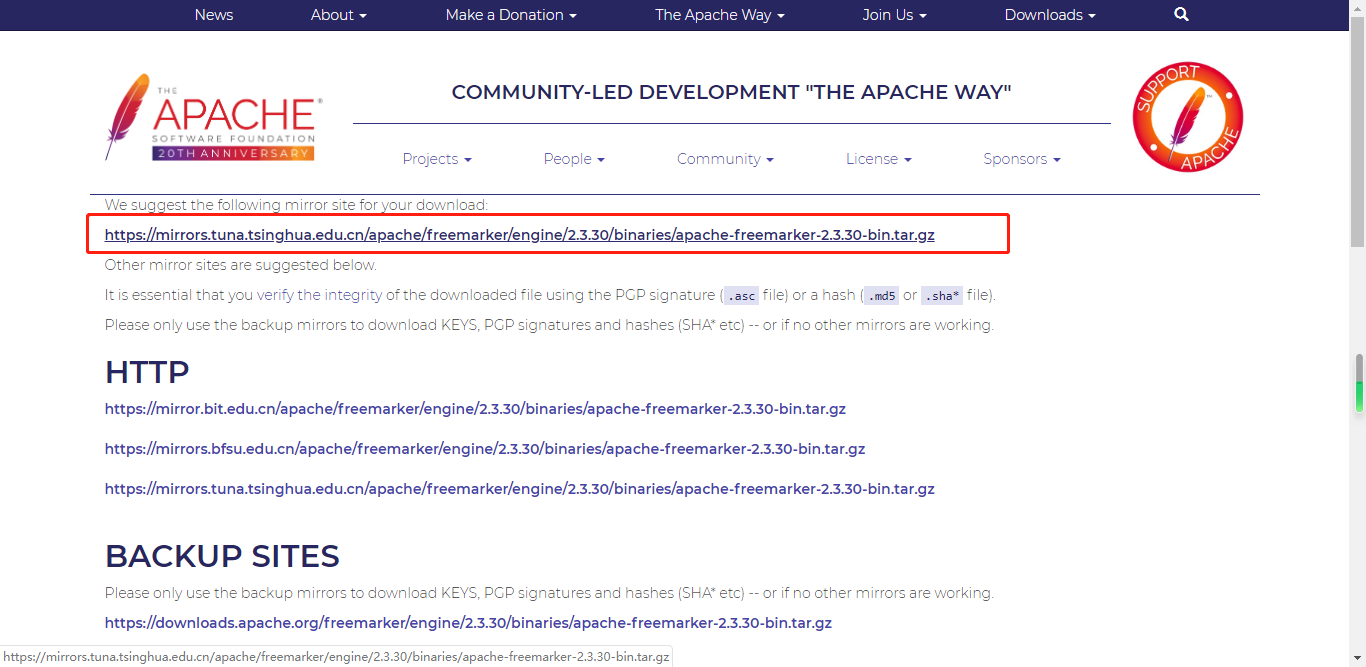1366x667 pixels.
Task: Open the Downloads dropdown menu
Action: pyautogui.click(x=1050, y=15)
